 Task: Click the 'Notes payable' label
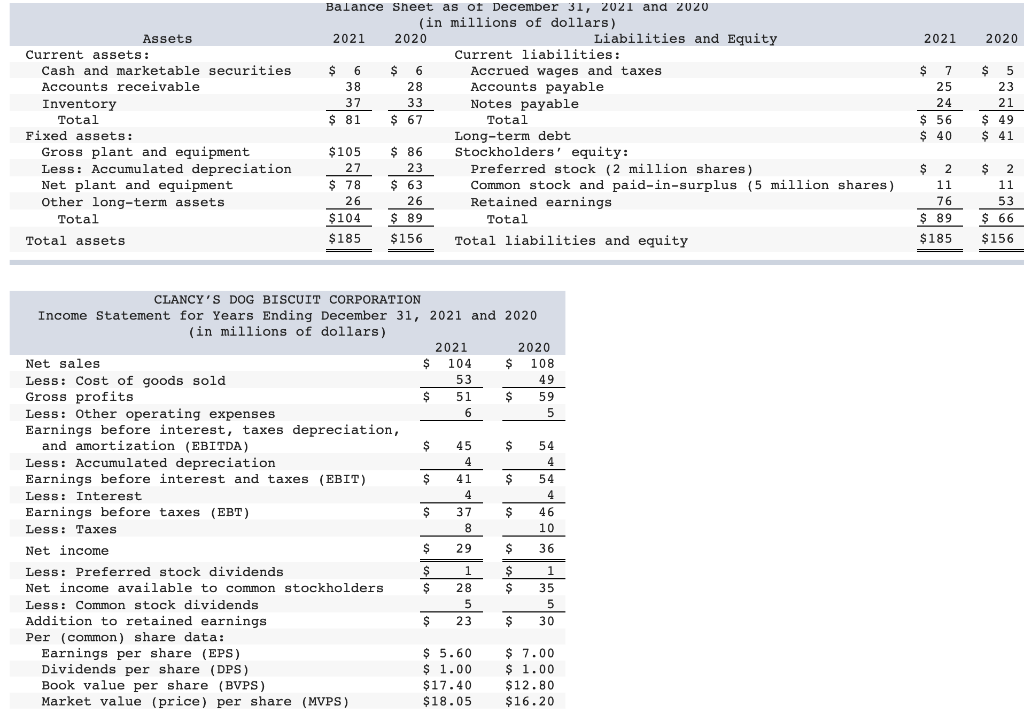pyautogui.click(x=524, y=104)
